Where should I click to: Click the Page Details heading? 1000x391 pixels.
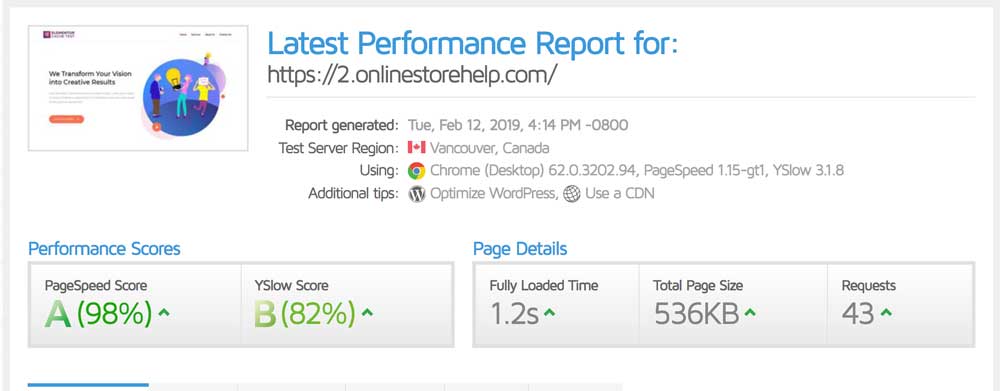click(520, 248)
